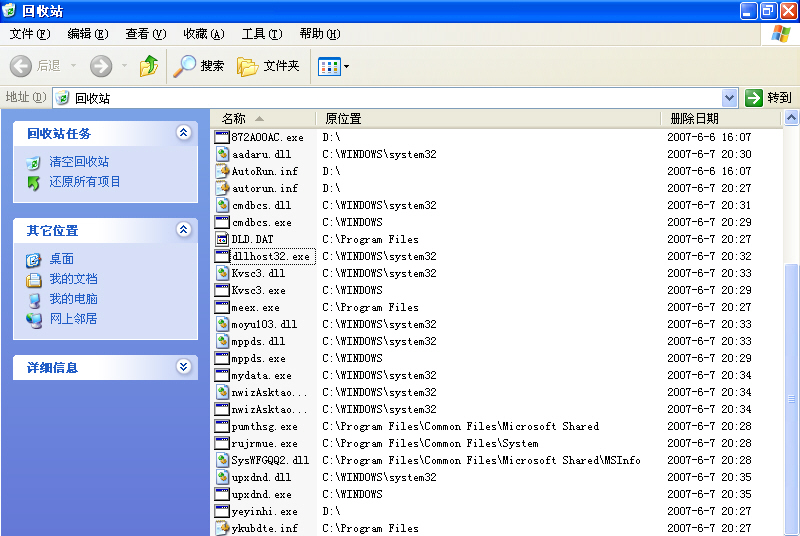The height and width of the screenshot is (536, 800).
Task: Open the Tools (工具) menu
Action: pyautogui.click(x=261, y=34)
